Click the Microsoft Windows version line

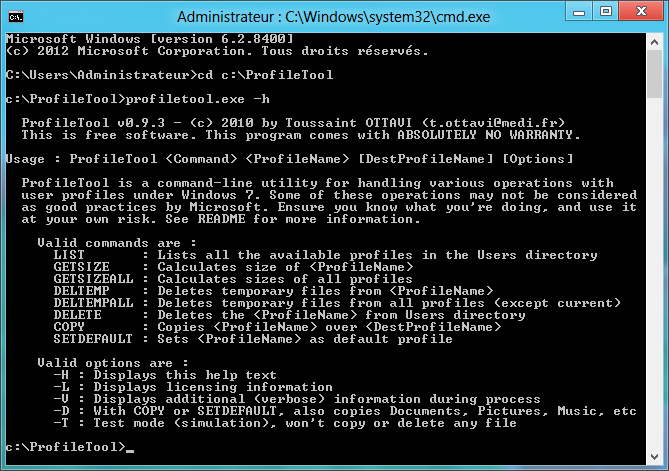(150, 39)
